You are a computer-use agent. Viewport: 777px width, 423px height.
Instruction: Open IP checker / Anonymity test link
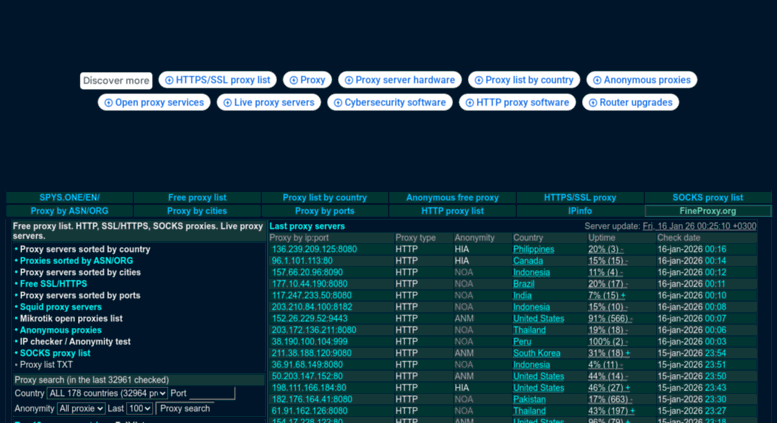tap(75, 342)
